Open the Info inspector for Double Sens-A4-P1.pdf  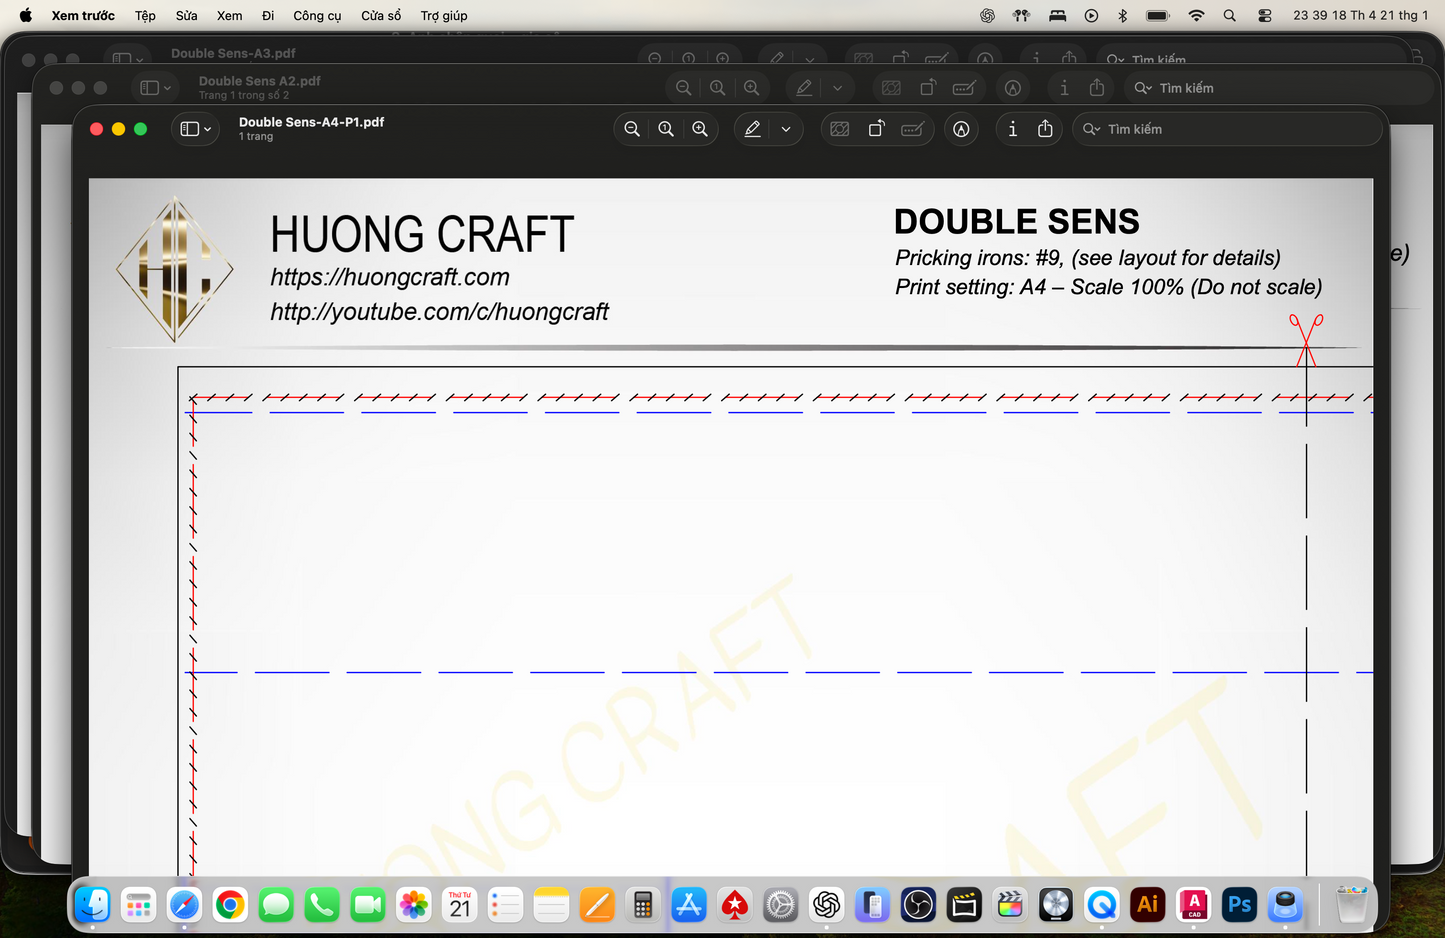pos(1012,128)
